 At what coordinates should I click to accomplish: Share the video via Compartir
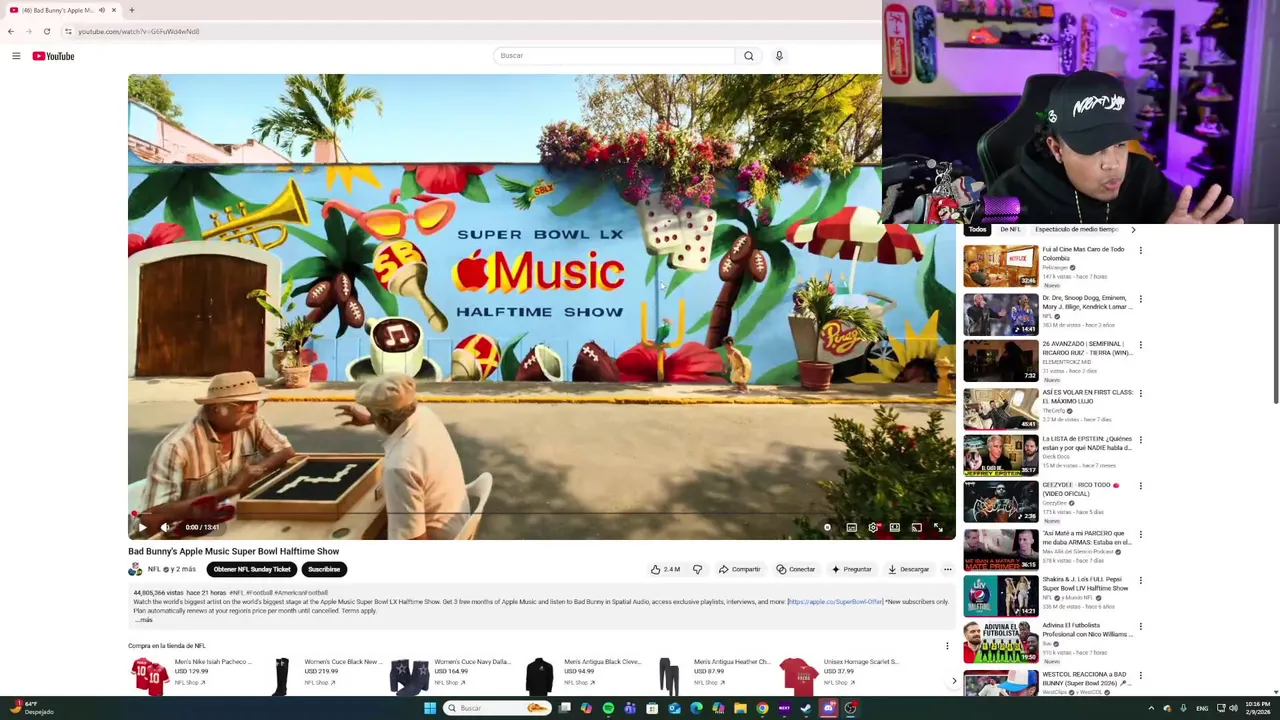739,569
